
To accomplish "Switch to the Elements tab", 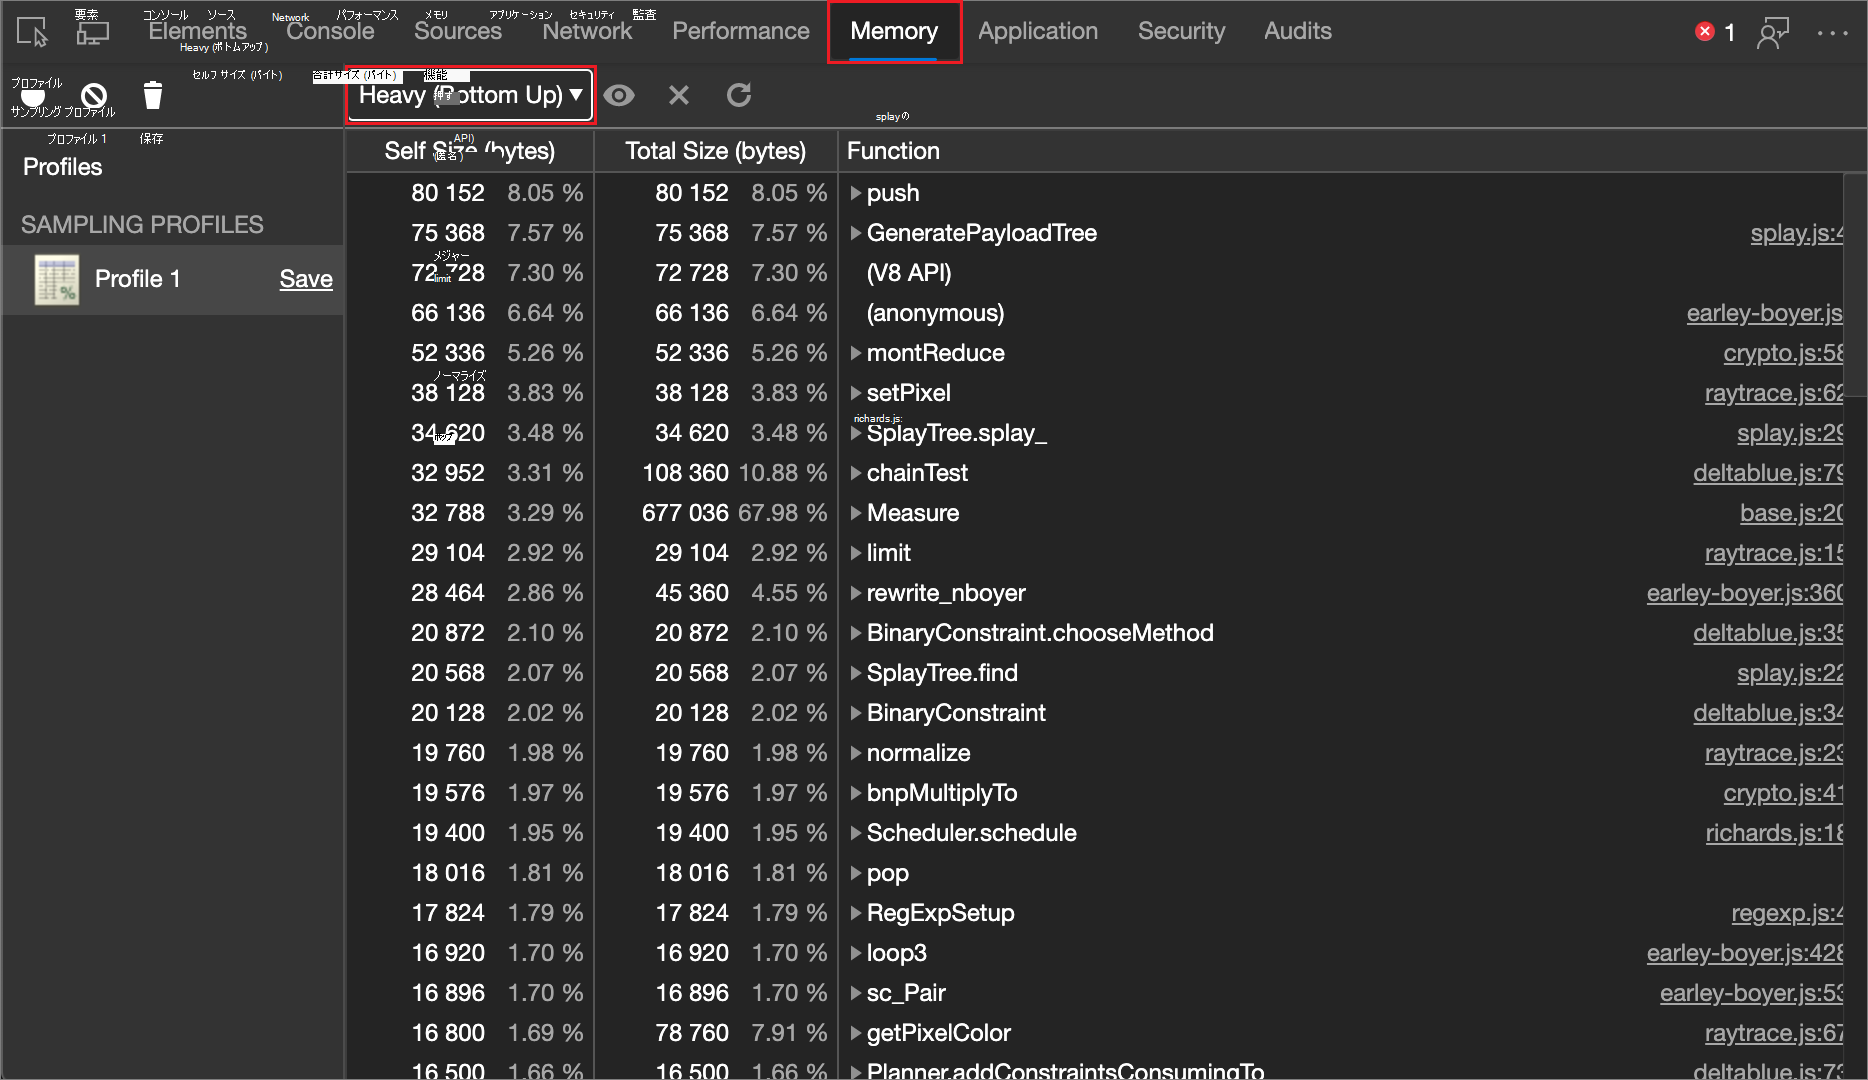I will [197, 31].
